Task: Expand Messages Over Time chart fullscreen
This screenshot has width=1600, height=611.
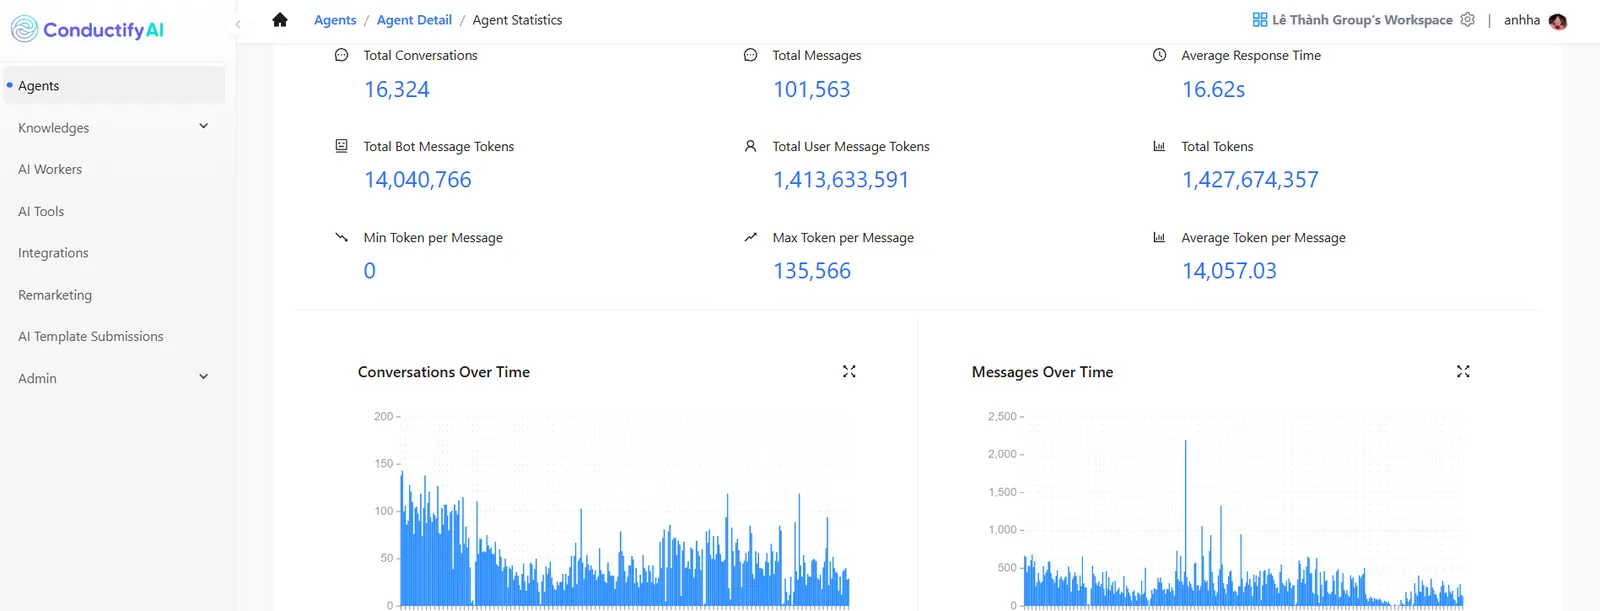Action: [x=1463, y=371]
